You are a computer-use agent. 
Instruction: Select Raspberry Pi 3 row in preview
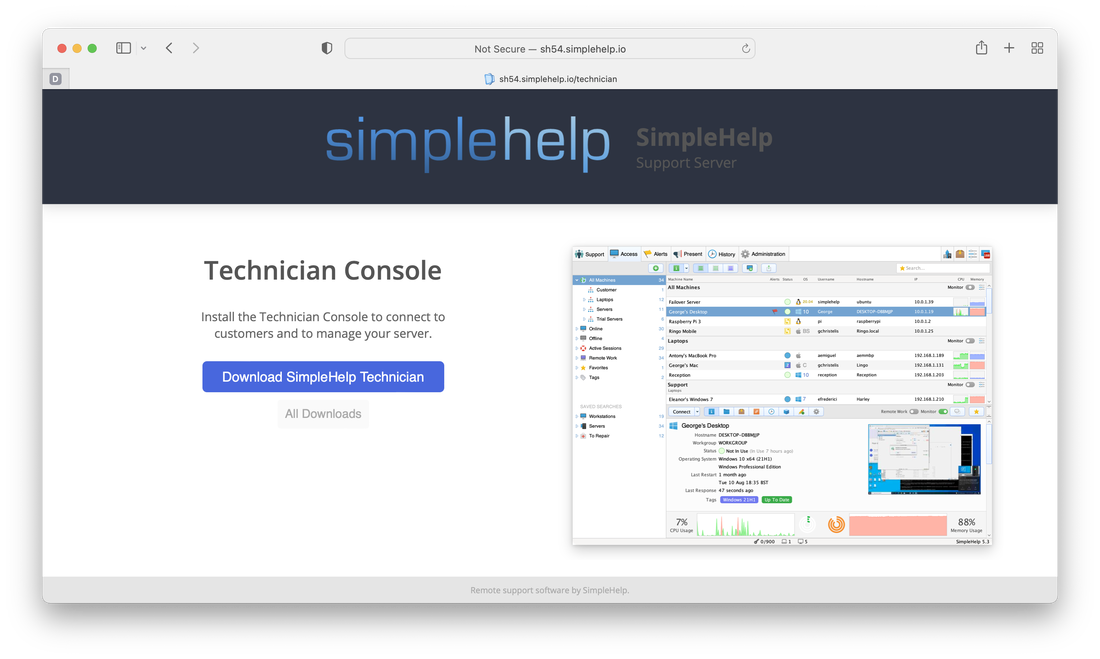826,321
